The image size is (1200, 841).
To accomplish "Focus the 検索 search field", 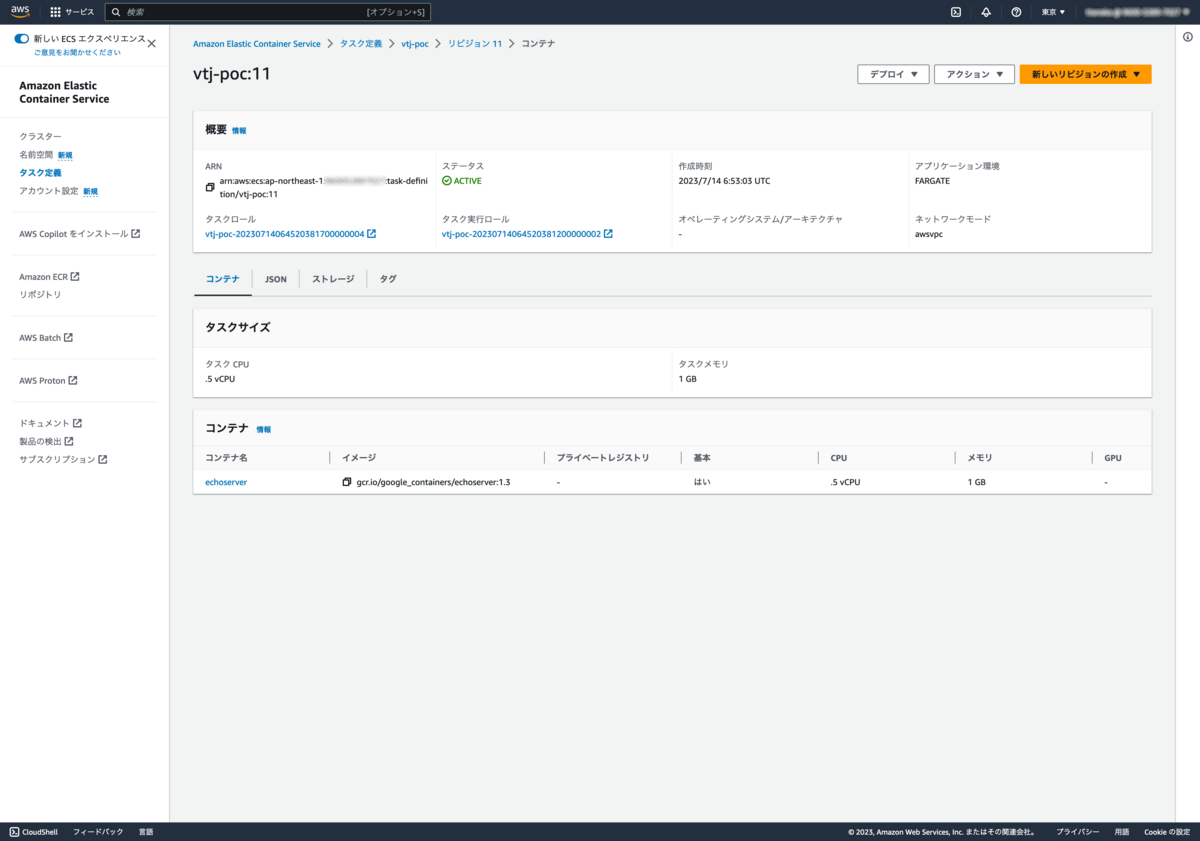I will pos(268,12).
